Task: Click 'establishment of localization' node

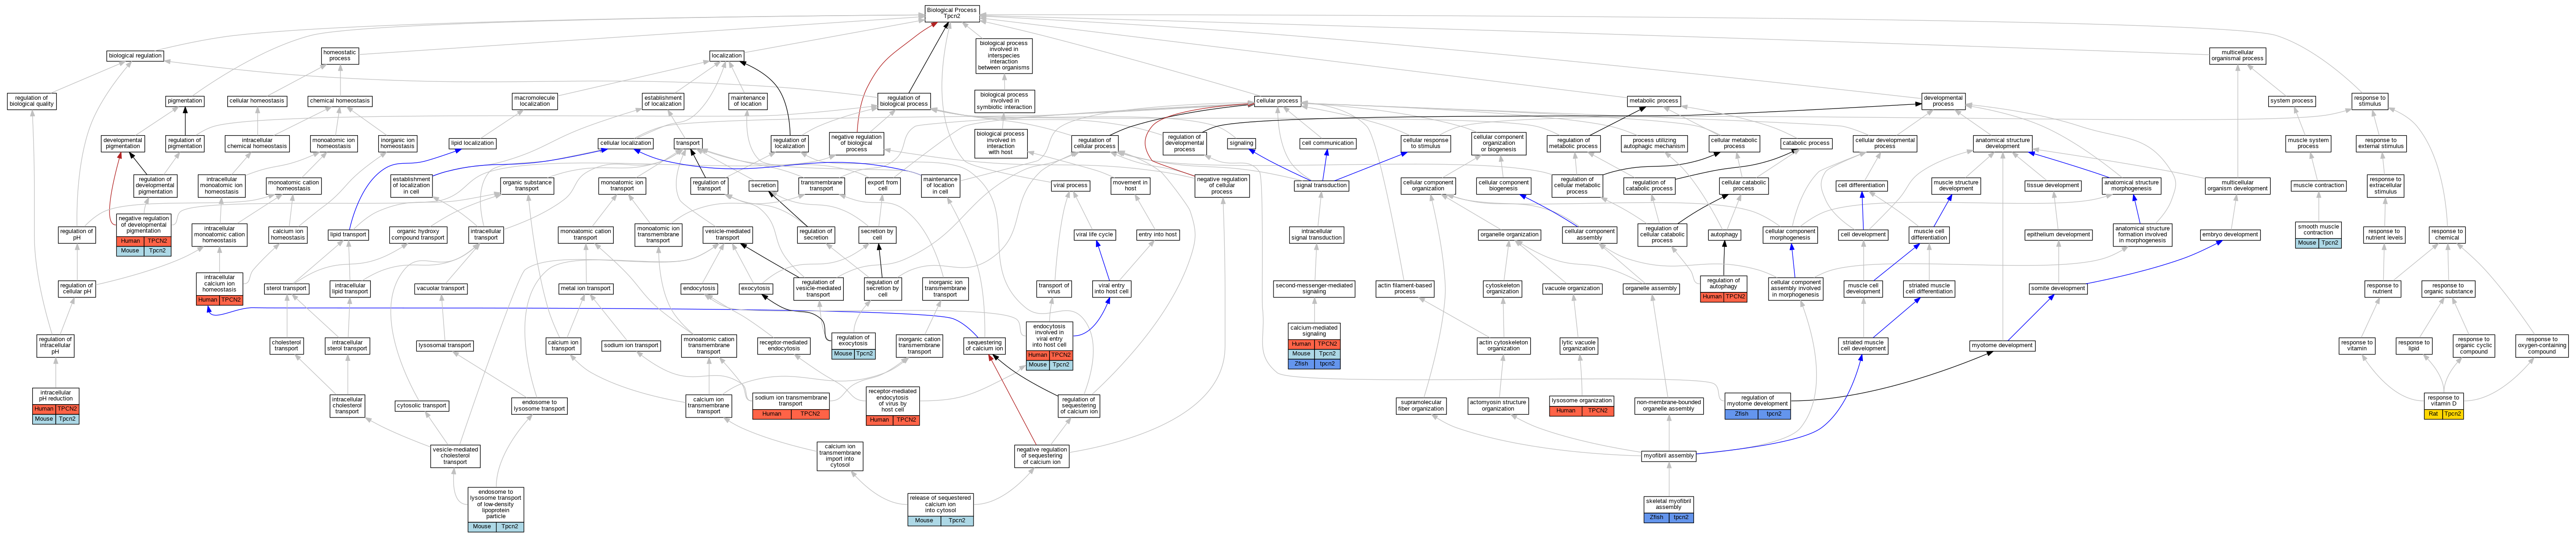Action: point(663,101)
